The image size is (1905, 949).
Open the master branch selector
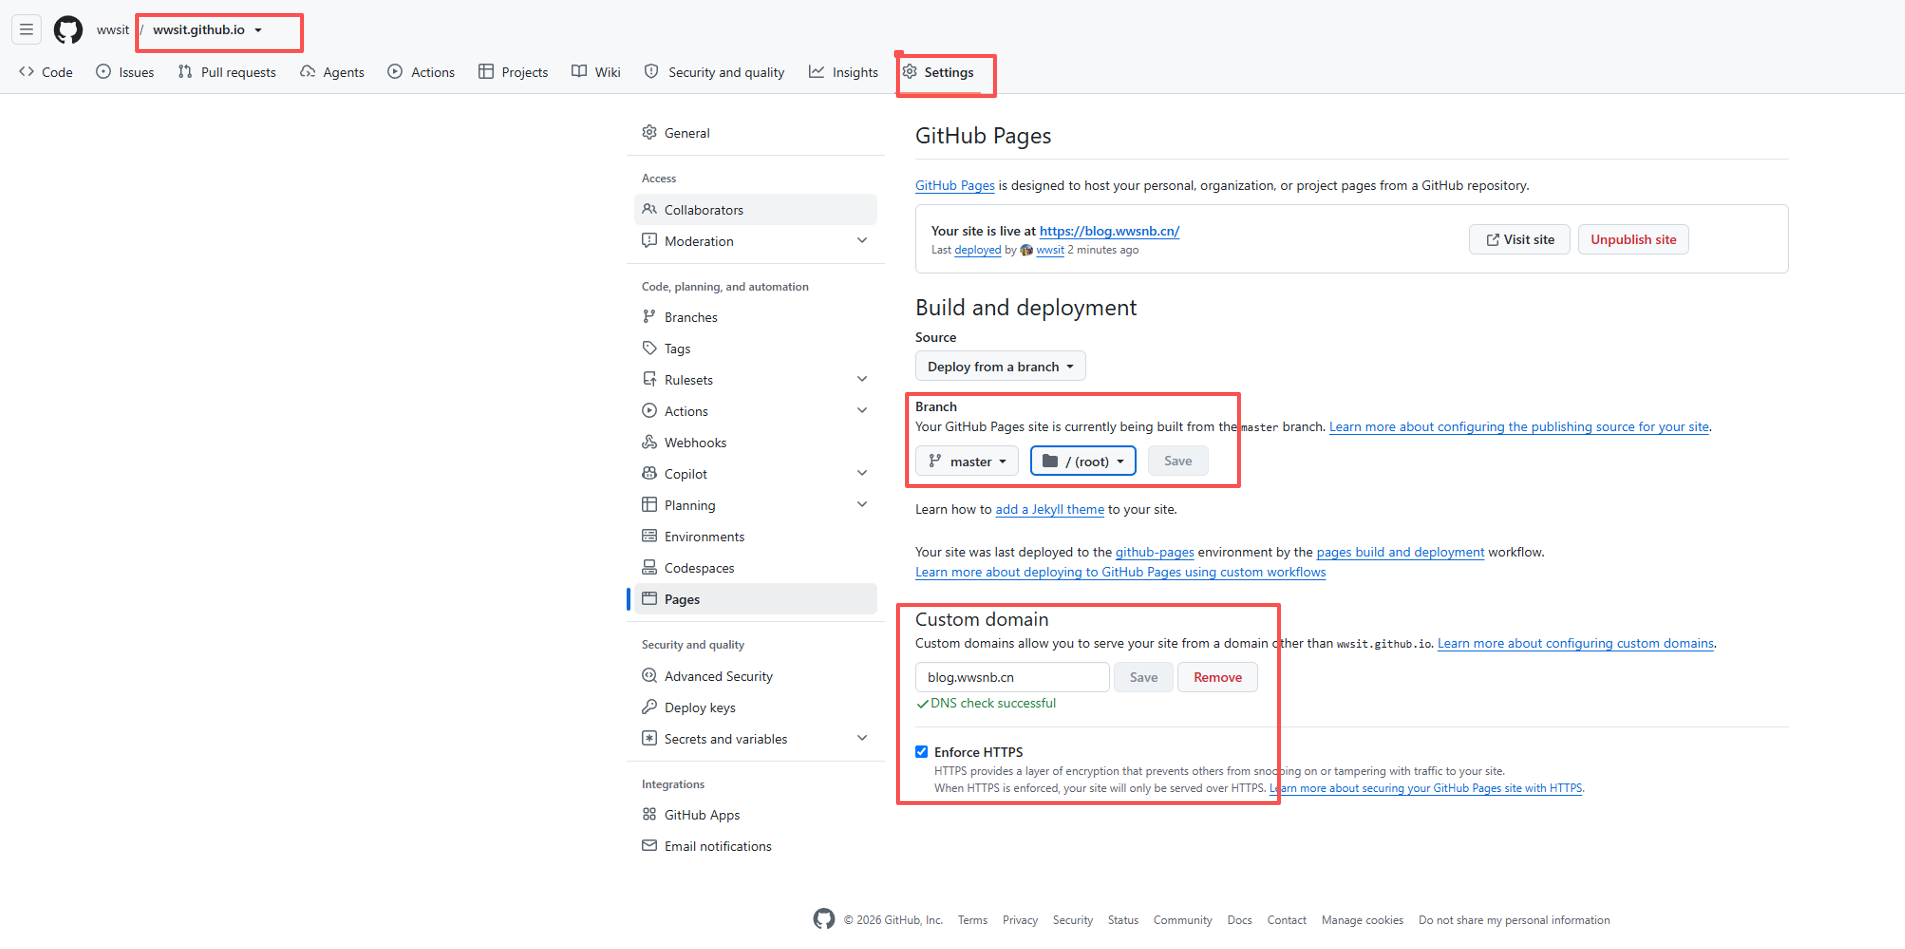967,461
